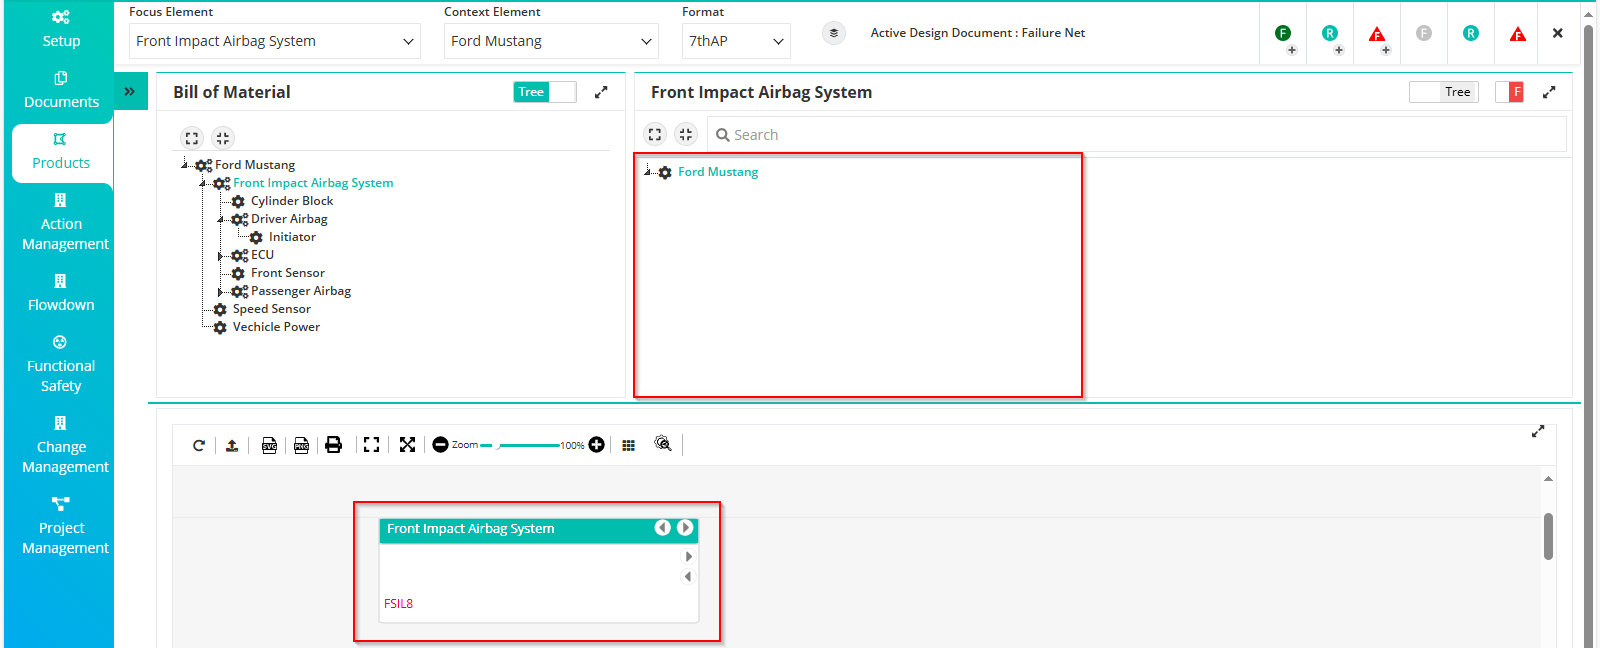Select Cylinder Block in the tree
Image resolution: width=1600 pixels, height=648 pixels.
click(x=292, y=201)
